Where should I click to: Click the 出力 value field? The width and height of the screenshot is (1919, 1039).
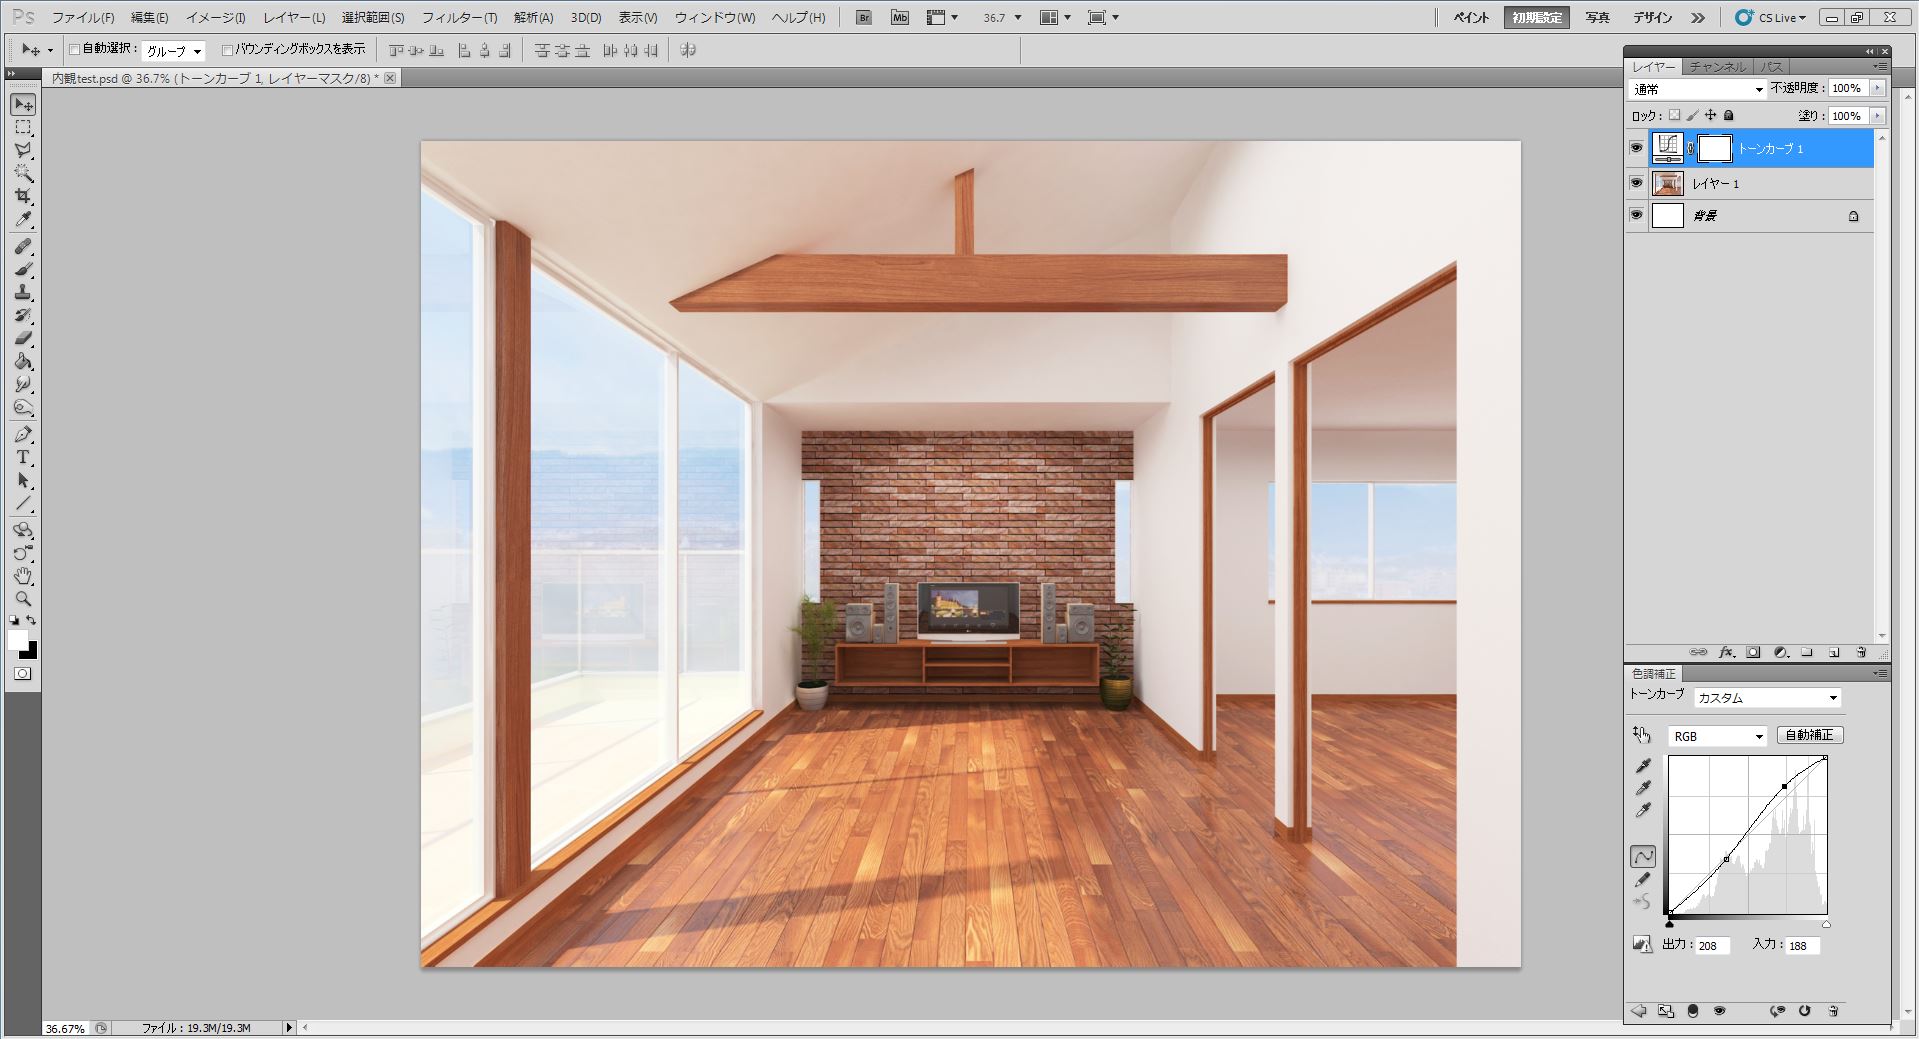coord(1711,945)
